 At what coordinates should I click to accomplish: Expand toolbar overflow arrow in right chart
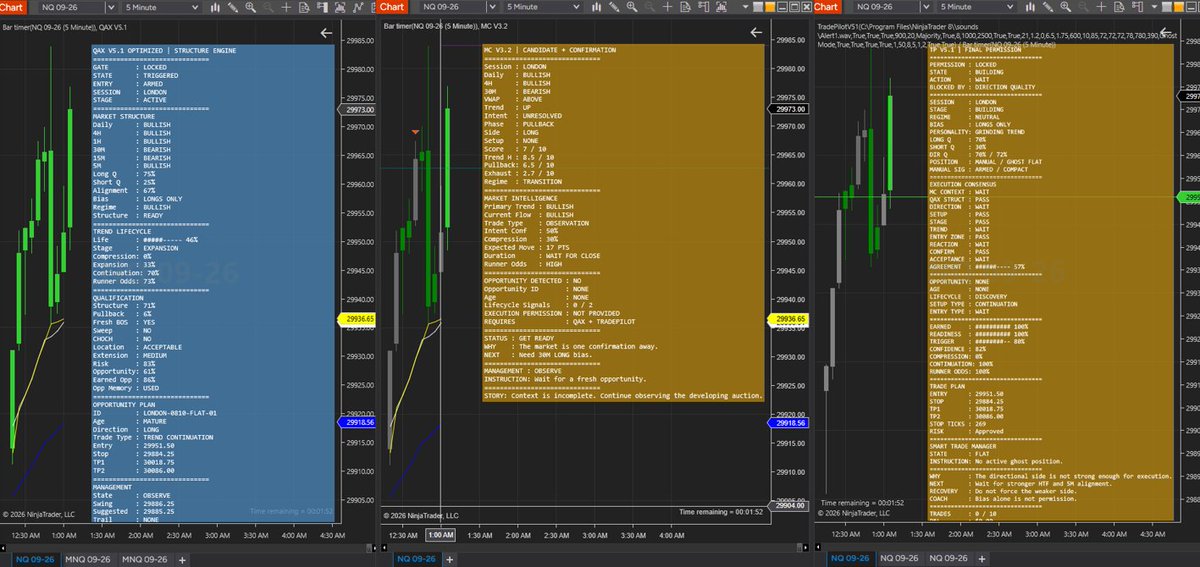pyautogui.click(x=1154, y=7)
